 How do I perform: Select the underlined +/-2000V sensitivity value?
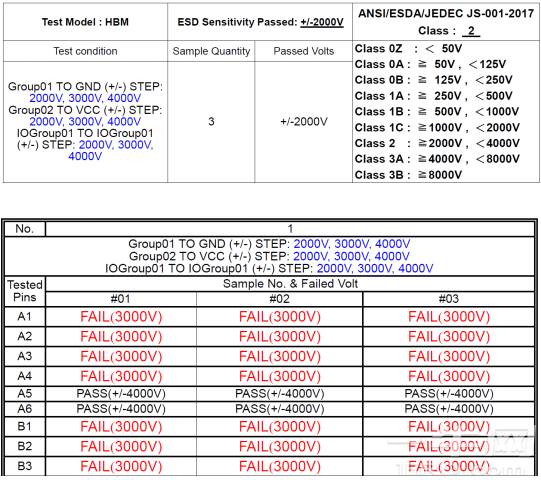322,22
